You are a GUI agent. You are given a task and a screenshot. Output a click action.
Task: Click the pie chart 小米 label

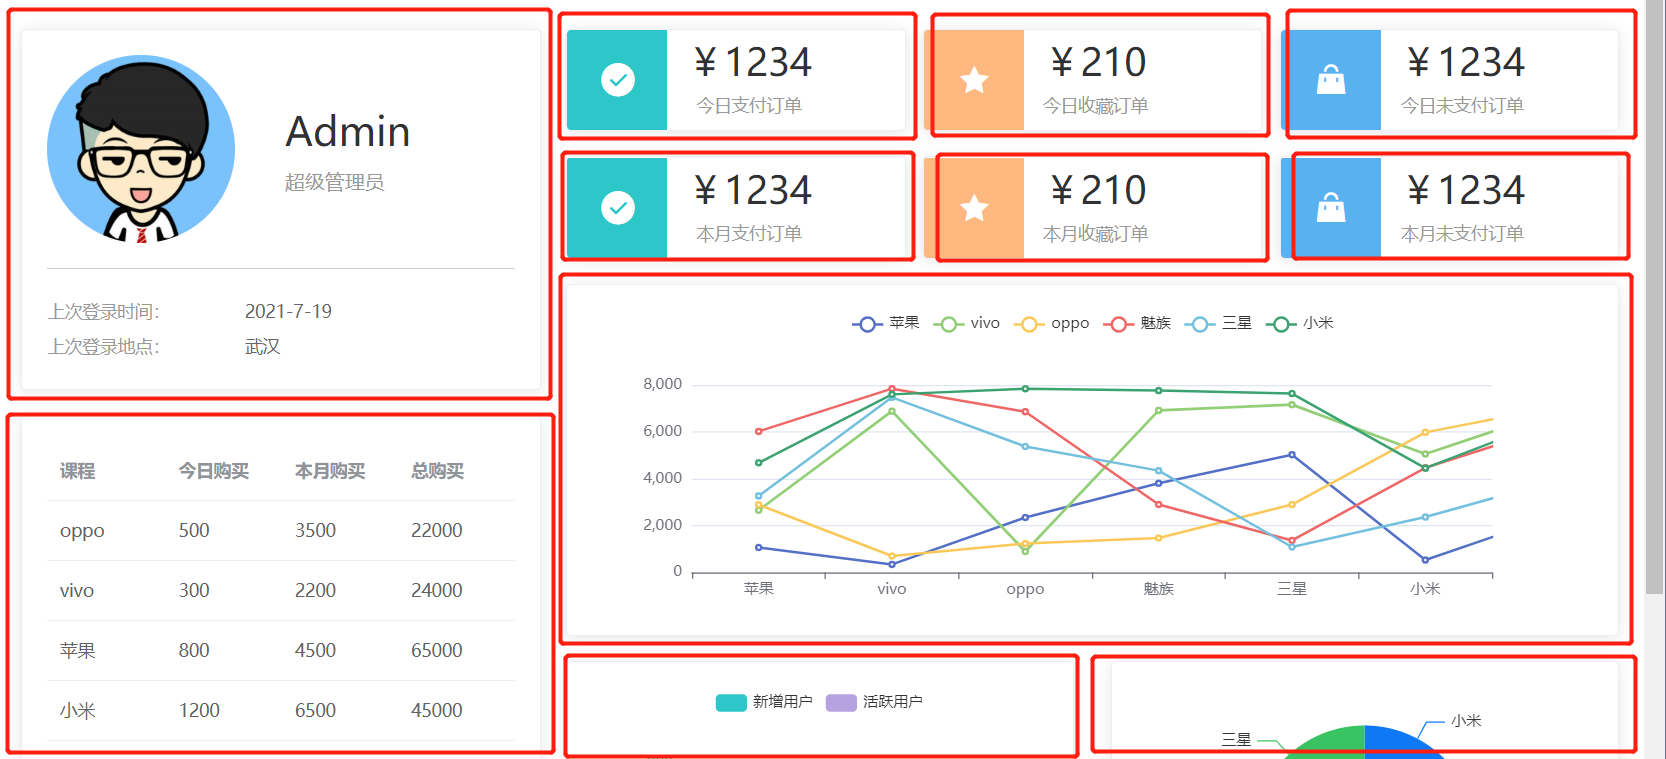click(x=1466, y=721)
